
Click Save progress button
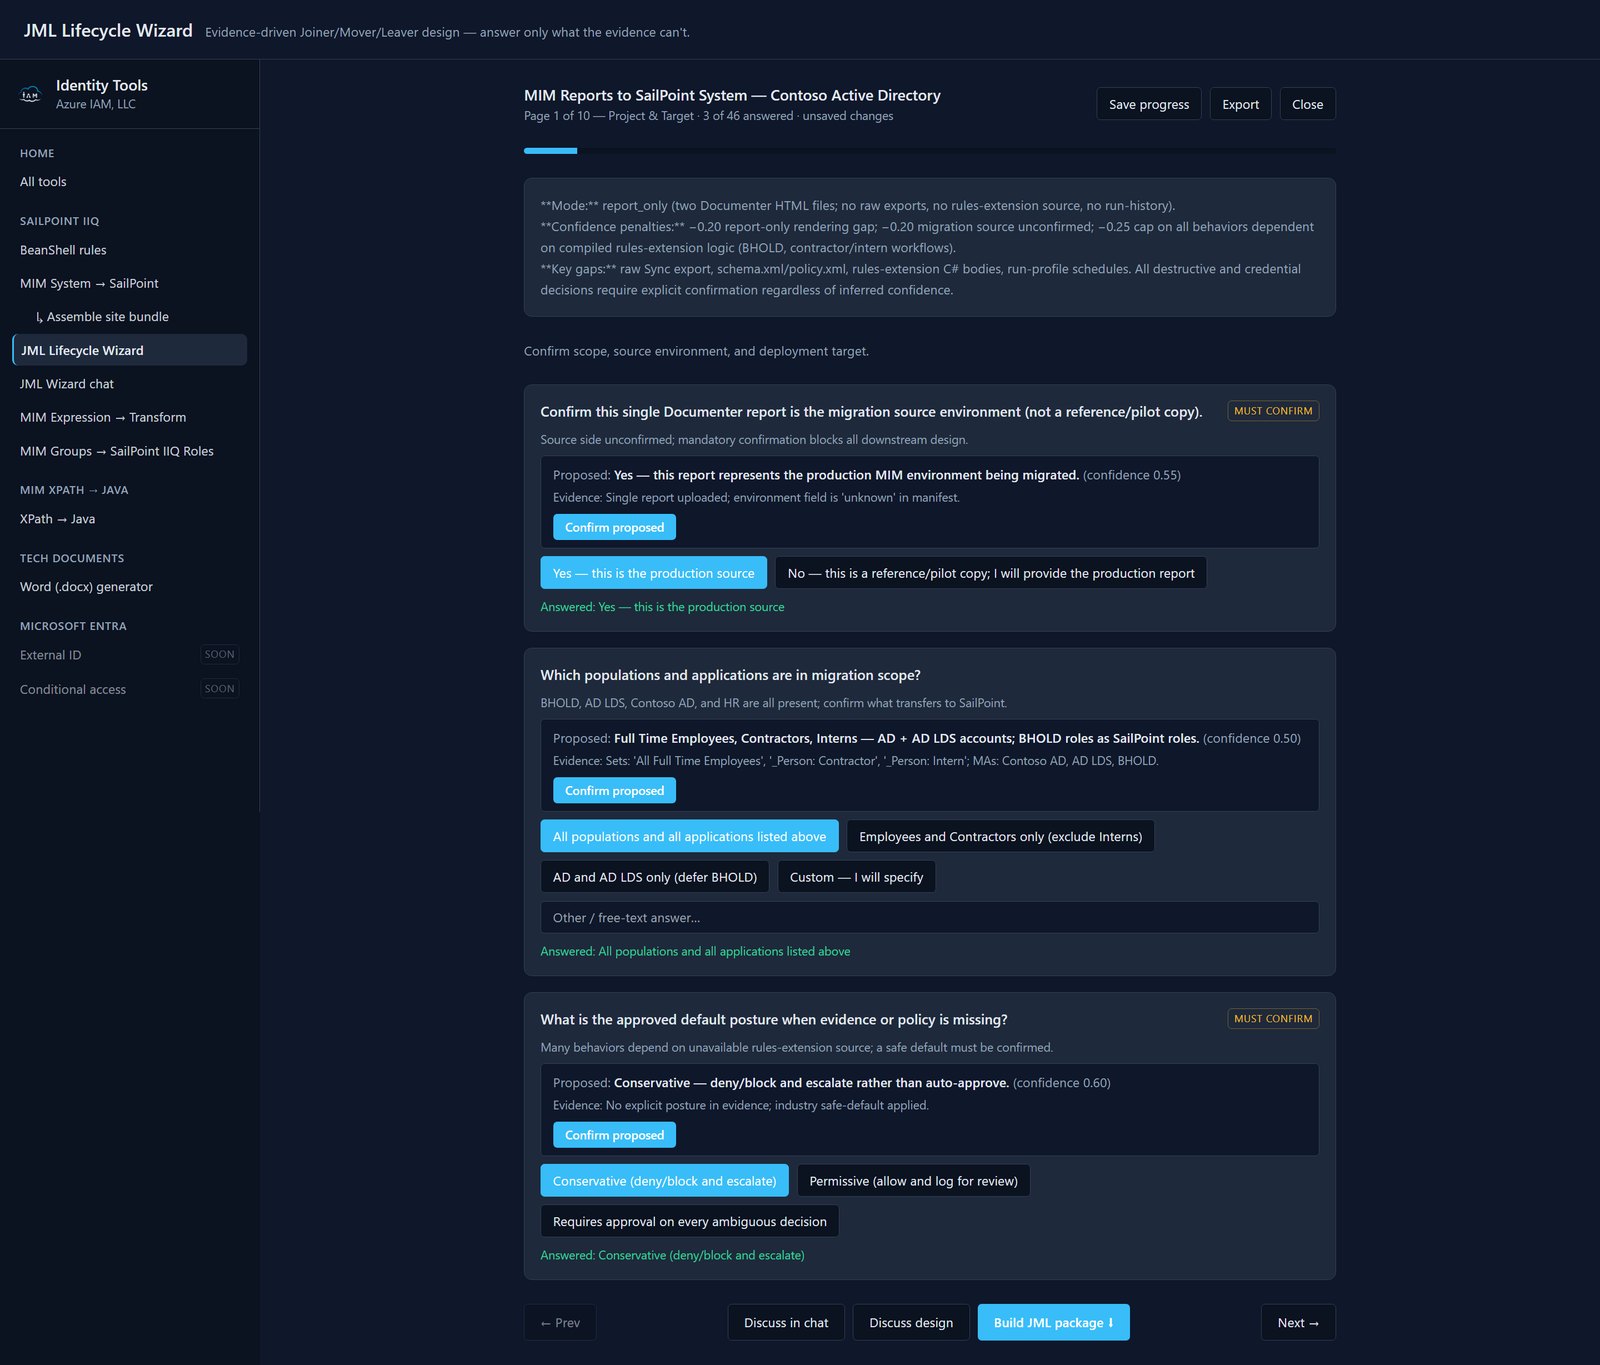tap(1149, 104)
